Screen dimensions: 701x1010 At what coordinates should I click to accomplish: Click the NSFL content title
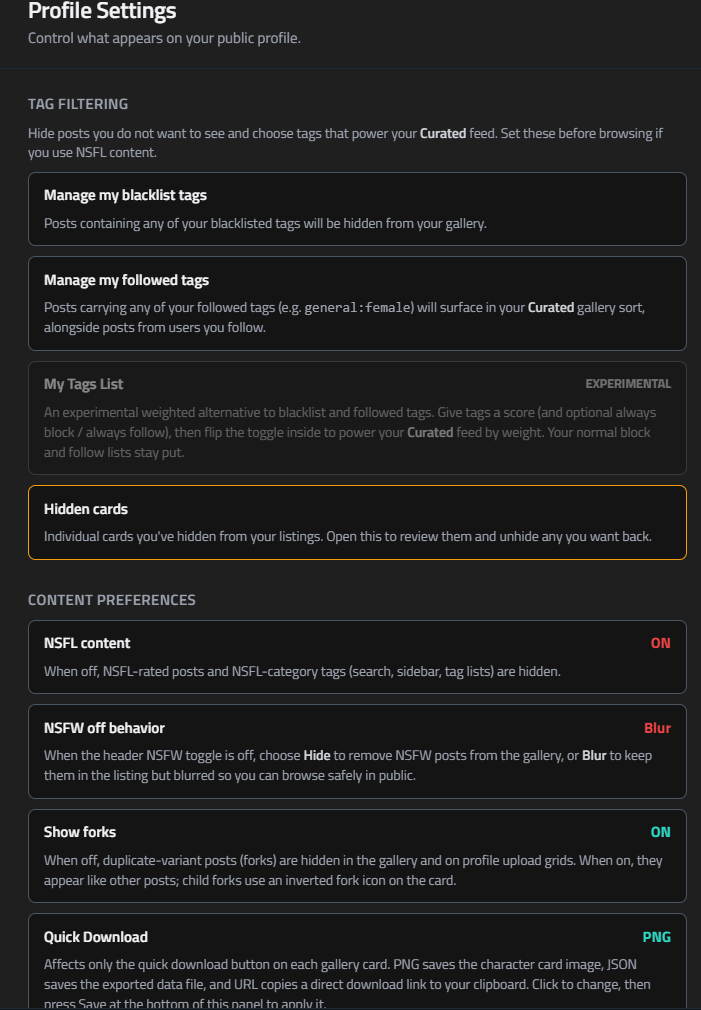pos(87,643)
